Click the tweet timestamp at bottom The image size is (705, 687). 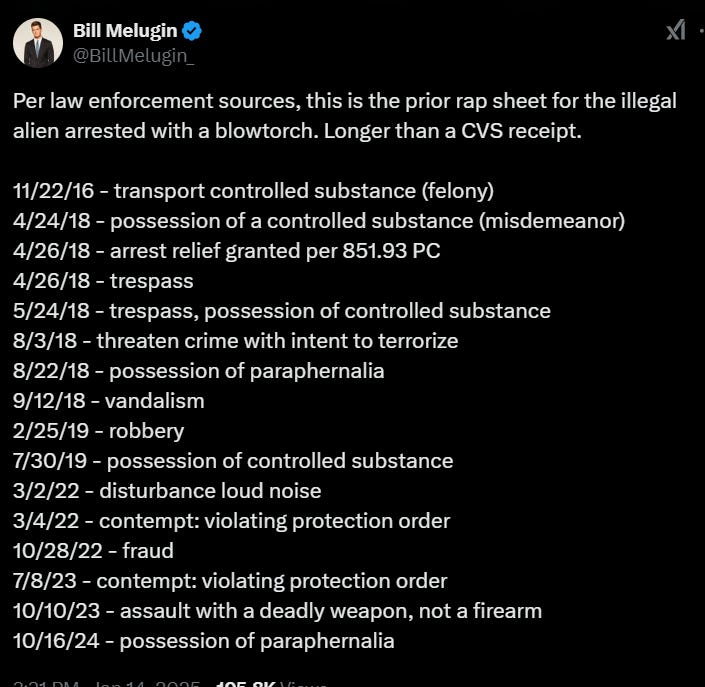107,683
